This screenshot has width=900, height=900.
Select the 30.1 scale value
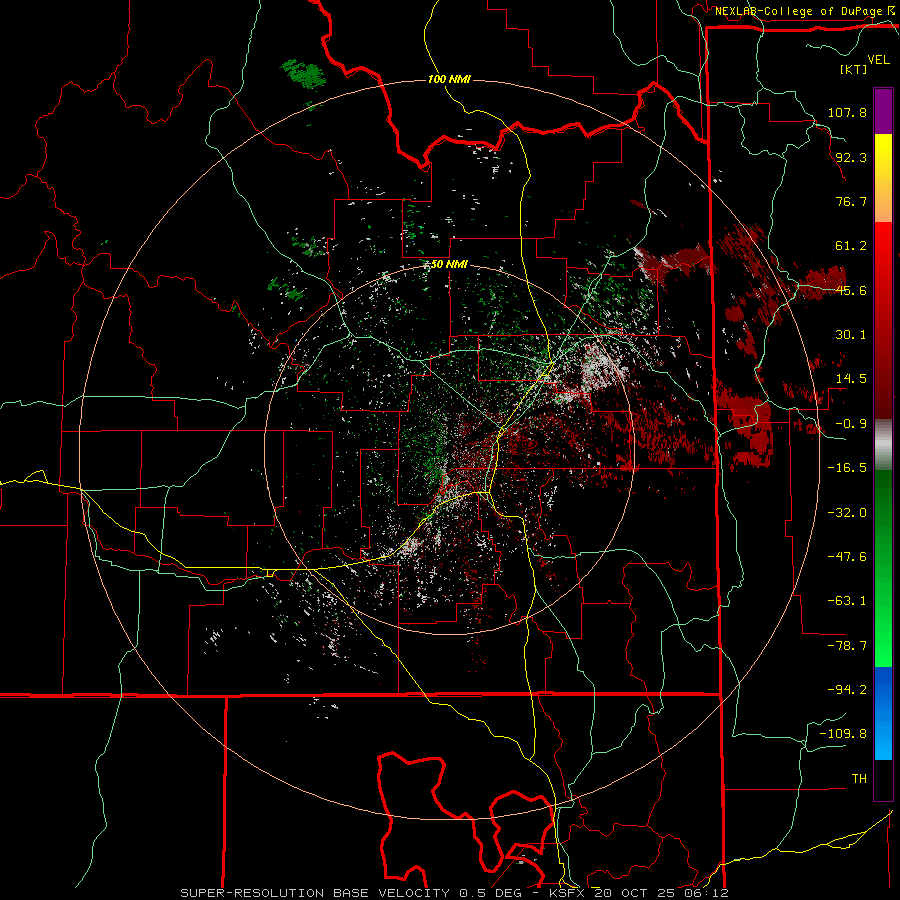click(851, 335)
